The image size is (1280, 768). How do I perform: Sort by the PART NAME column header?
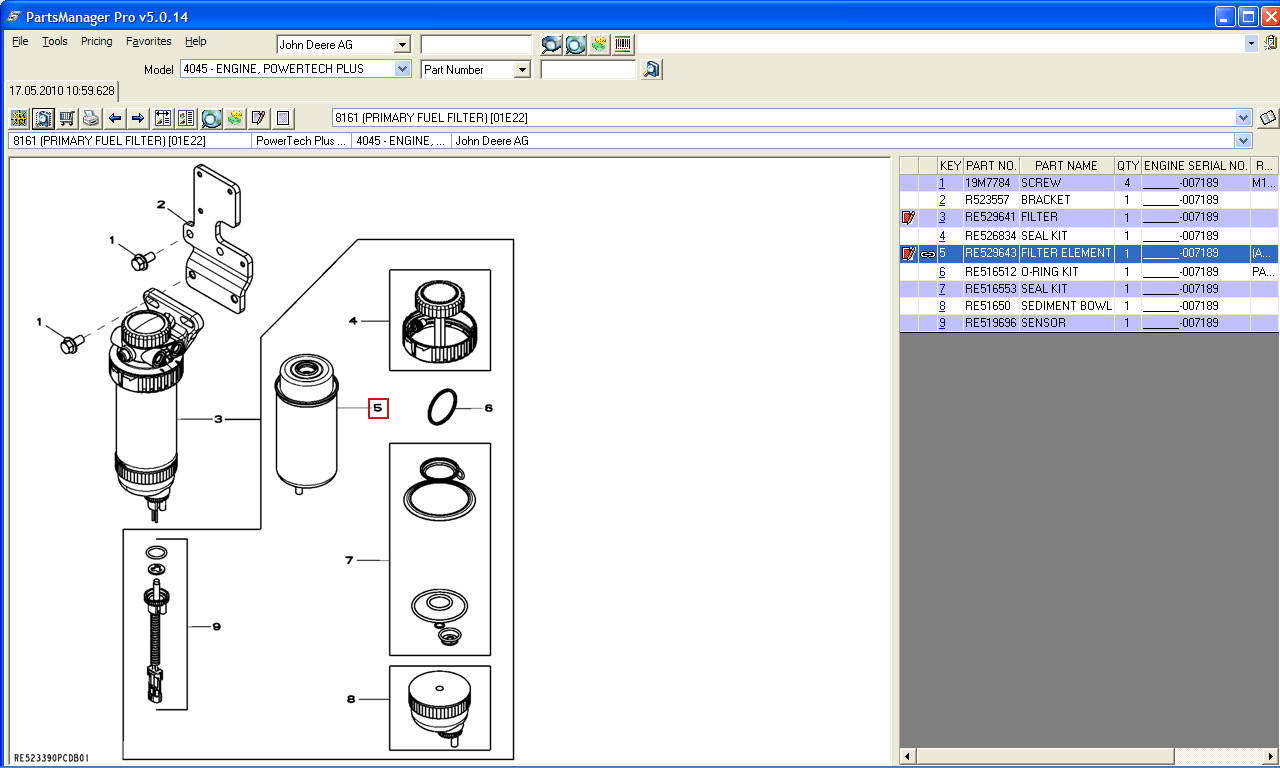tap(1067, 166)
